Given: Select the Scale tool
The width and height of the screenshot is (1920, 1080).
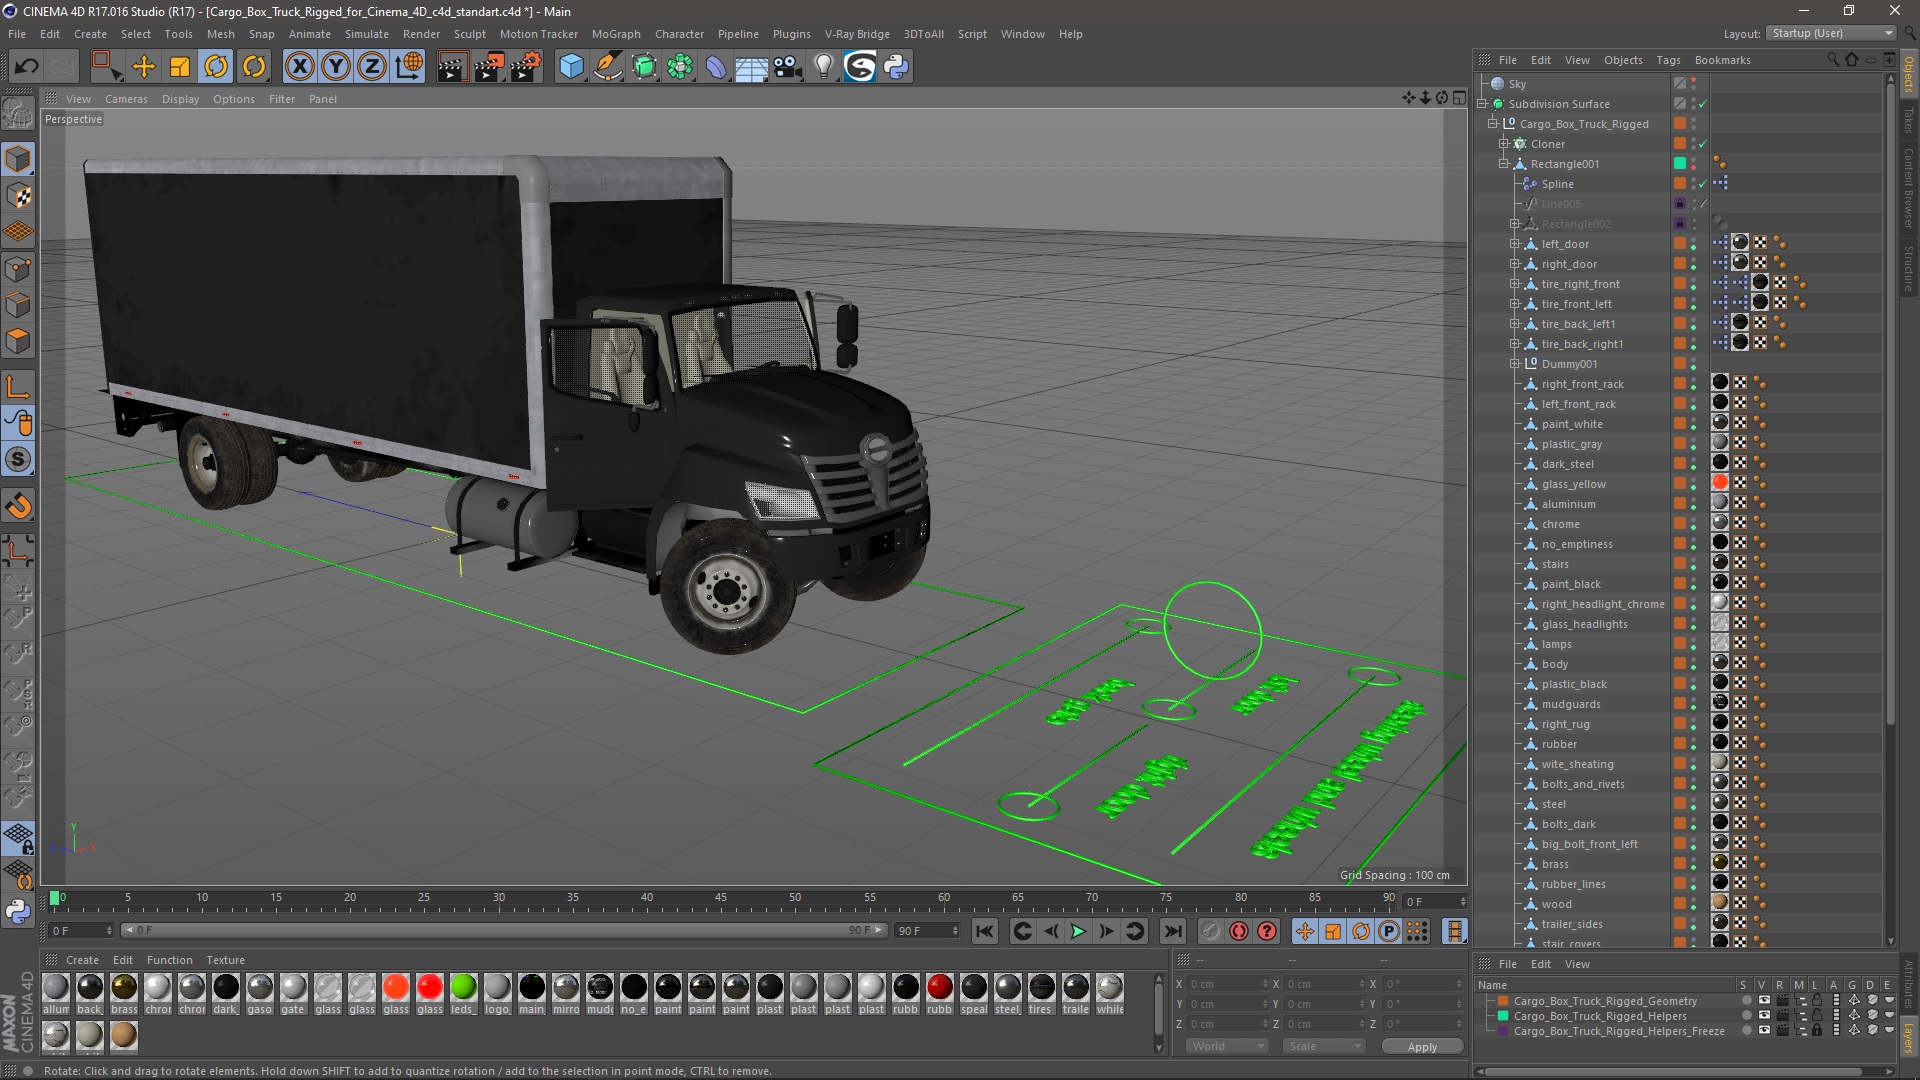Looking at the screenshot, I should point(180,67).
